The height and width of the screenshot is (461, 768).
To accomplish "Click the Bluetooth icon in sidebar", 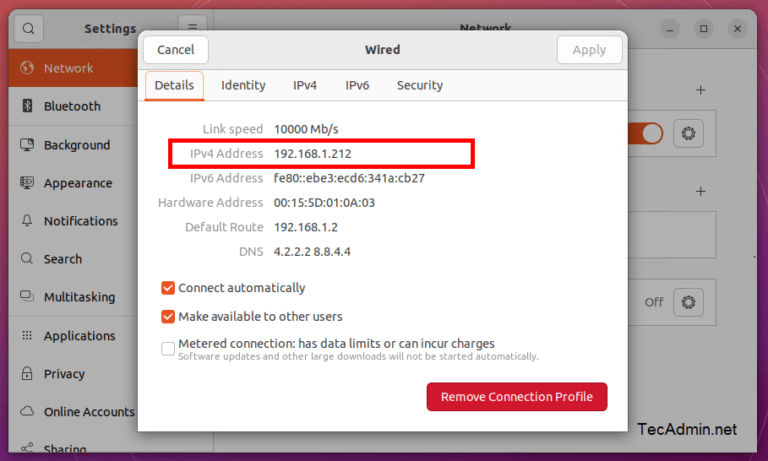I will click(27, 106).
